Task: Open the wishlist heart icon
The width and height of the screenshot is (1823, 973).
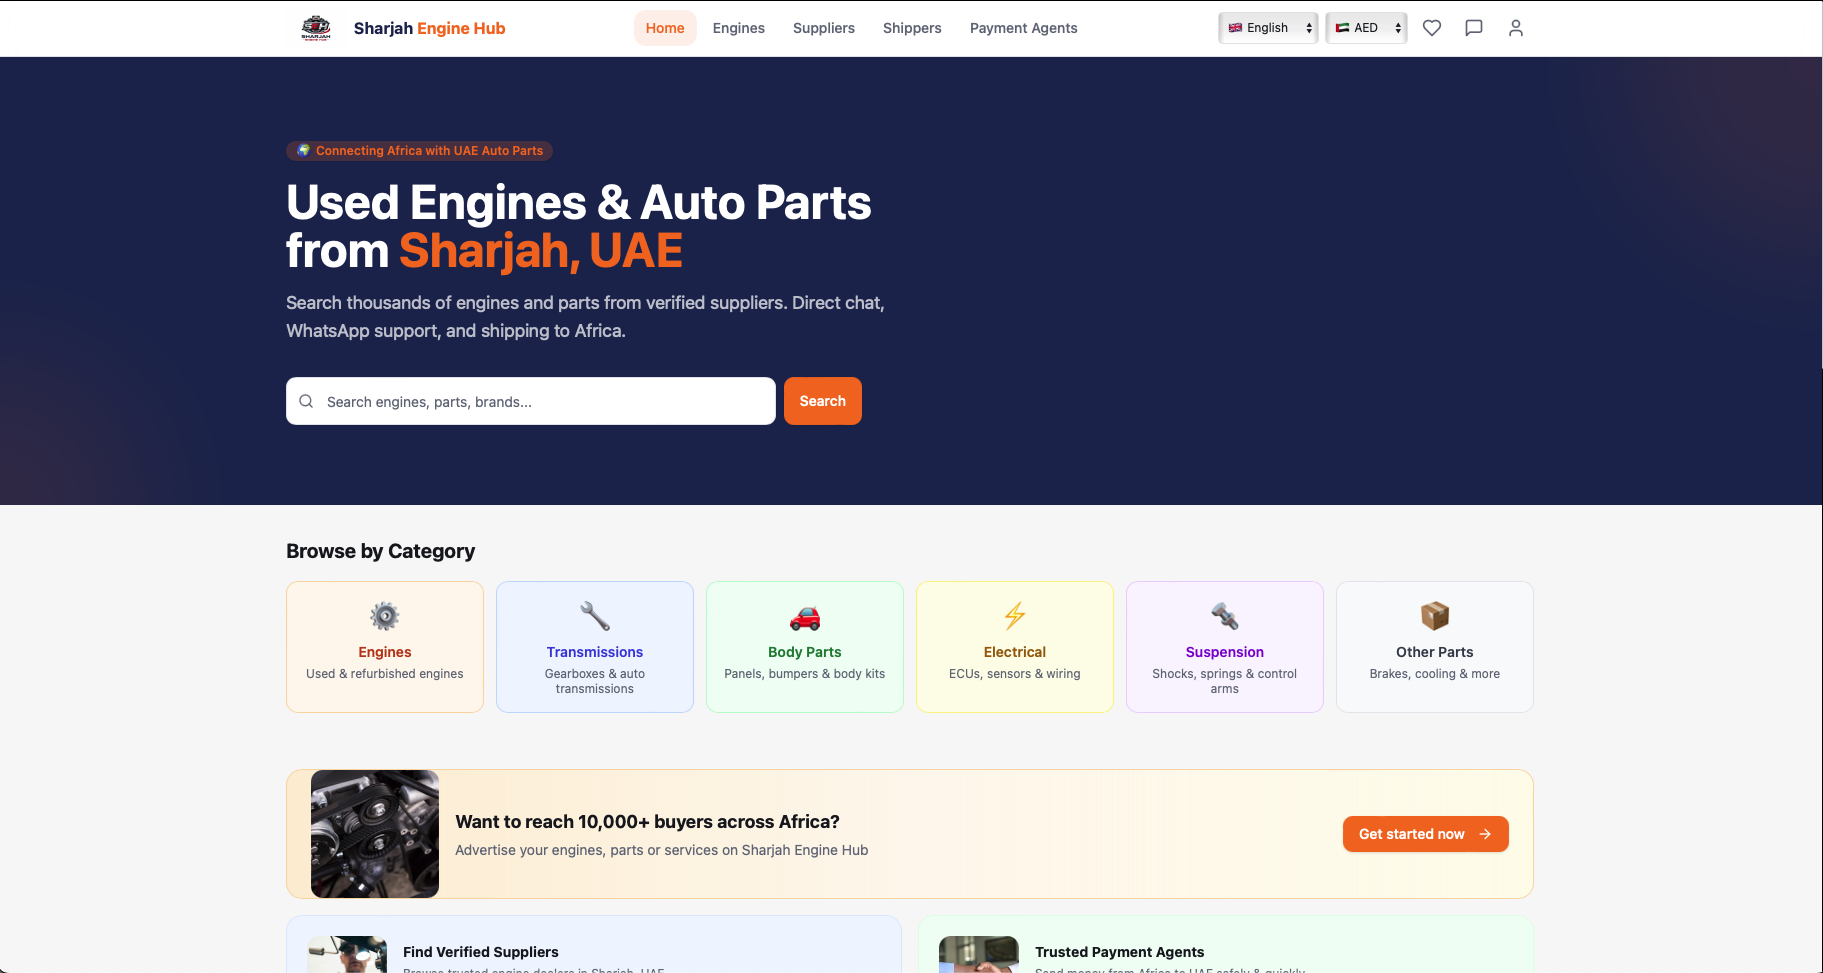Action: point(1432,28)
